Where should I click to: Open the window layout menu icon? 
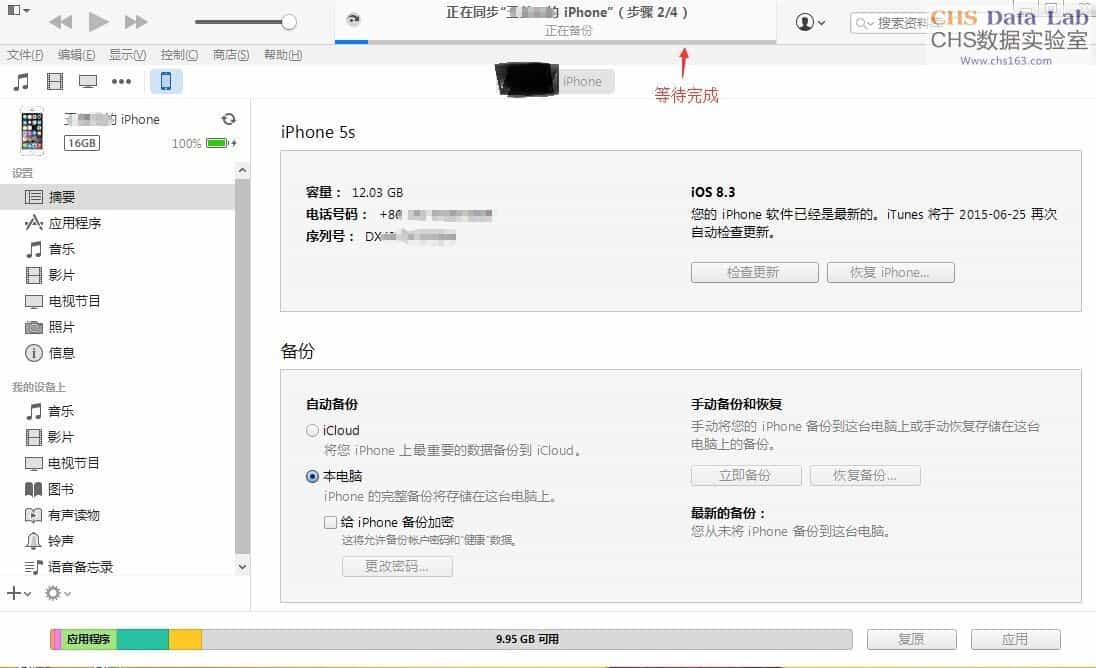click(18, 10)
